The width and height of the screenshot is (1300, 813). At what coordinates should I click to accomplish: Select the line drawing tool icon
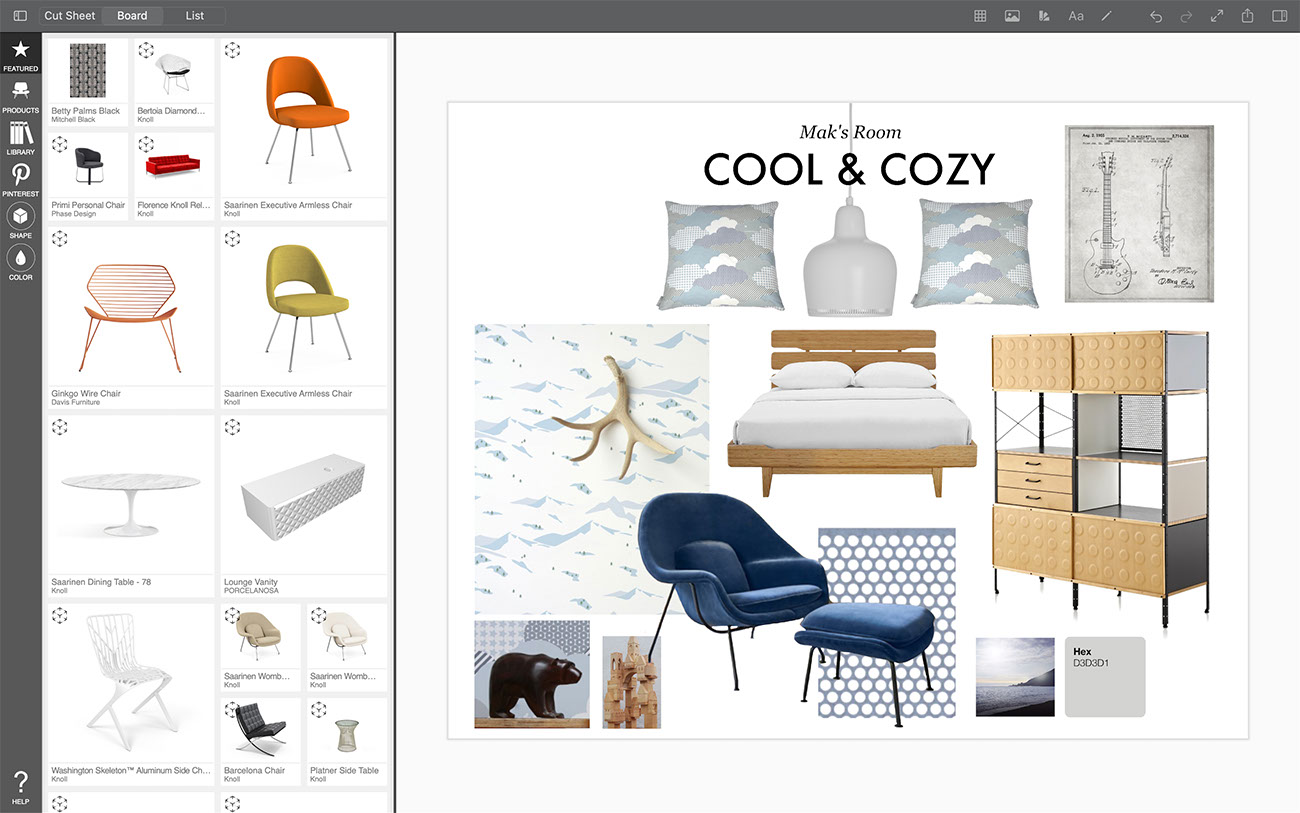tap(1106, 16)
